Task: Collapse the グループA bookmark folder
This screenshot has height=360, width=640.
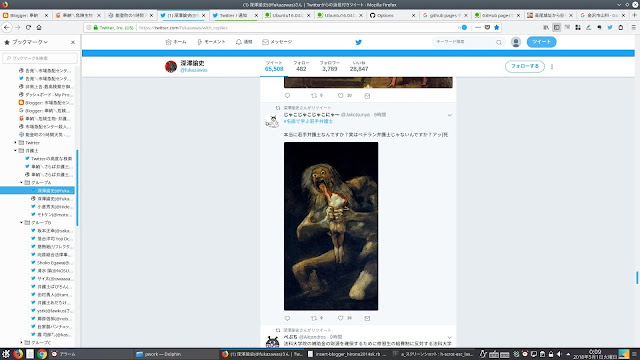Action: (21, 182)
